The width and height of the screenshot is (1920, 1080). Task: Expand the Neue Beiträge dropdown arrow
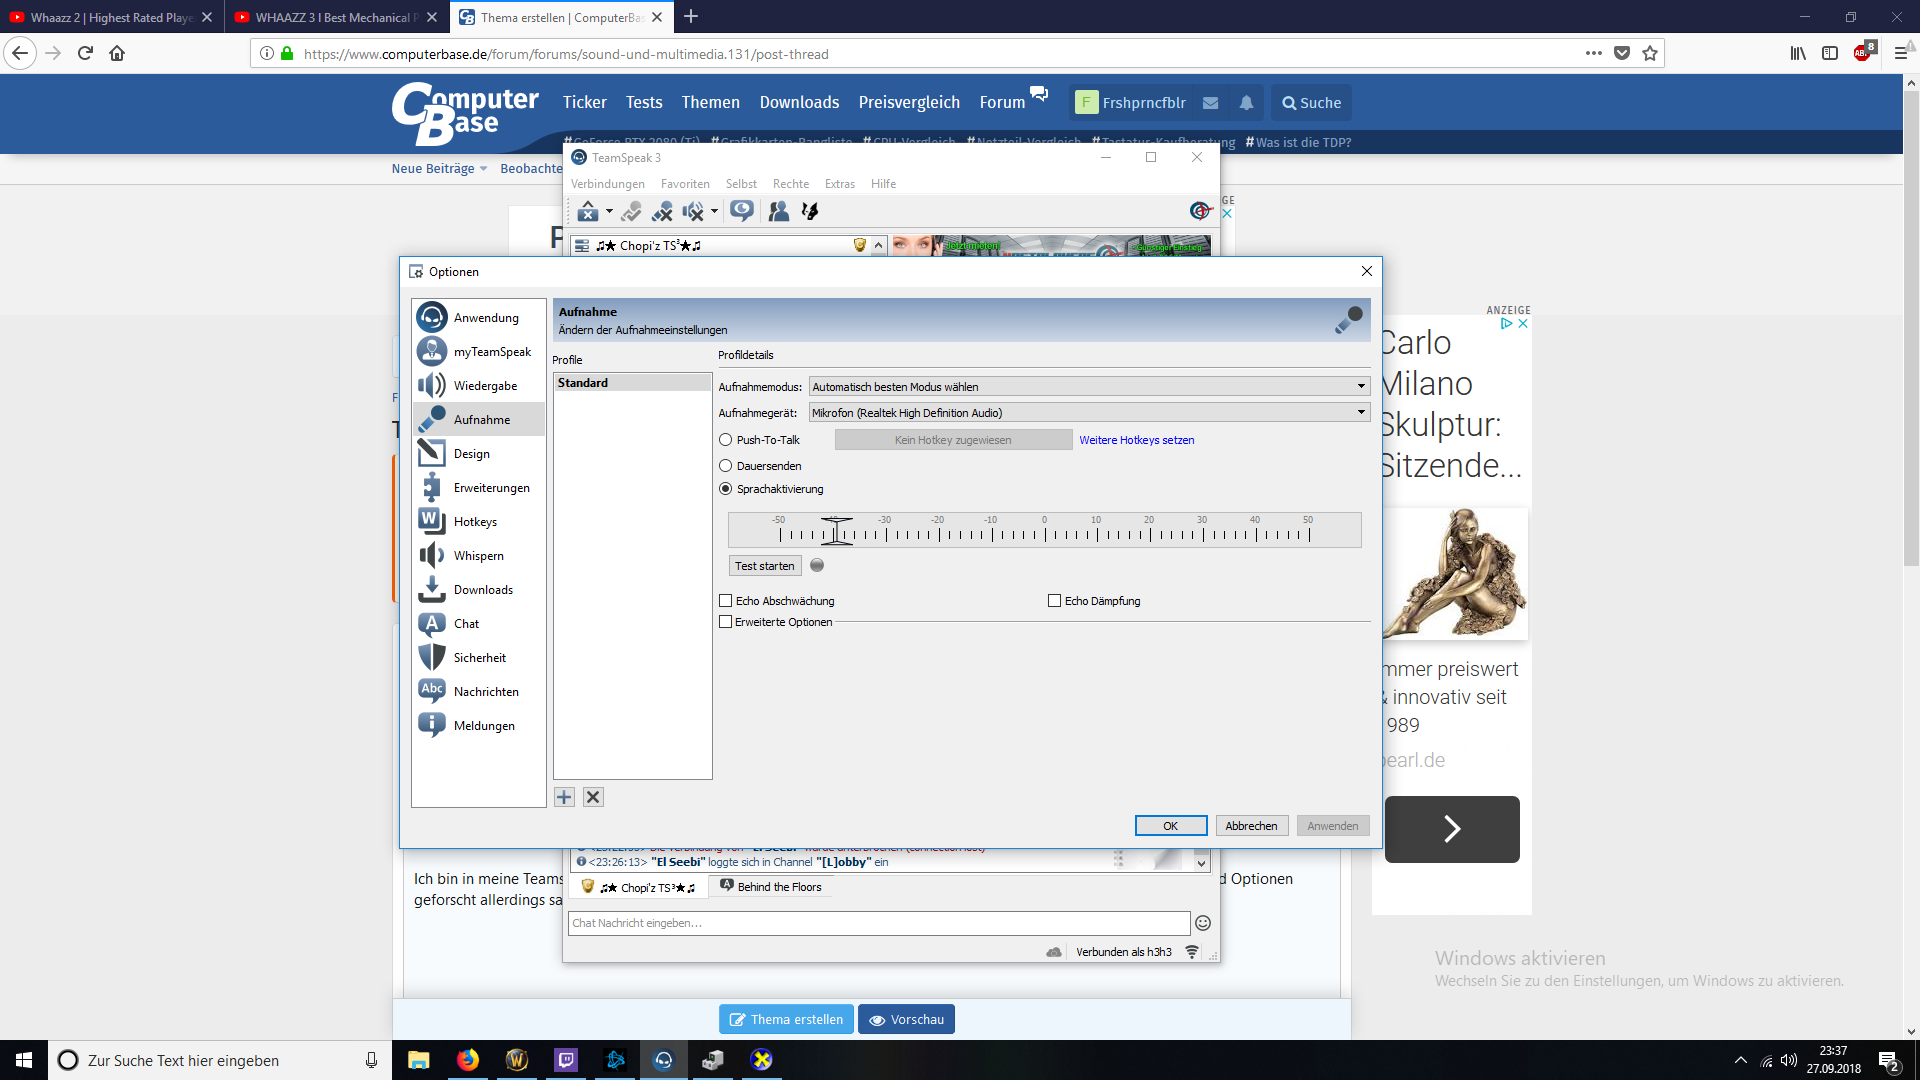[484, 169]
